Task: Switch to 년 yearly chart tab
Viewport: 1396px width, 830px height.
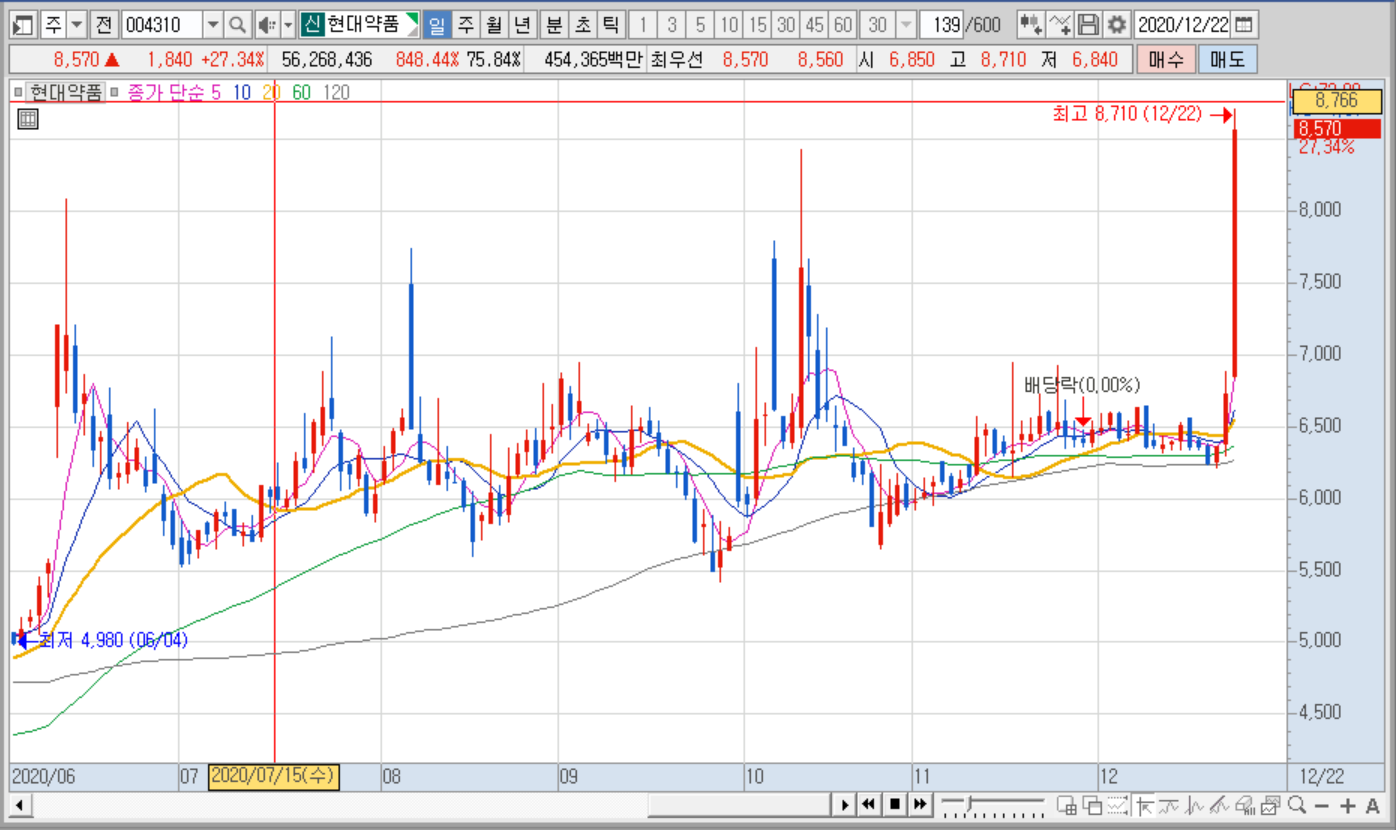Action: [x=521, y=25]
